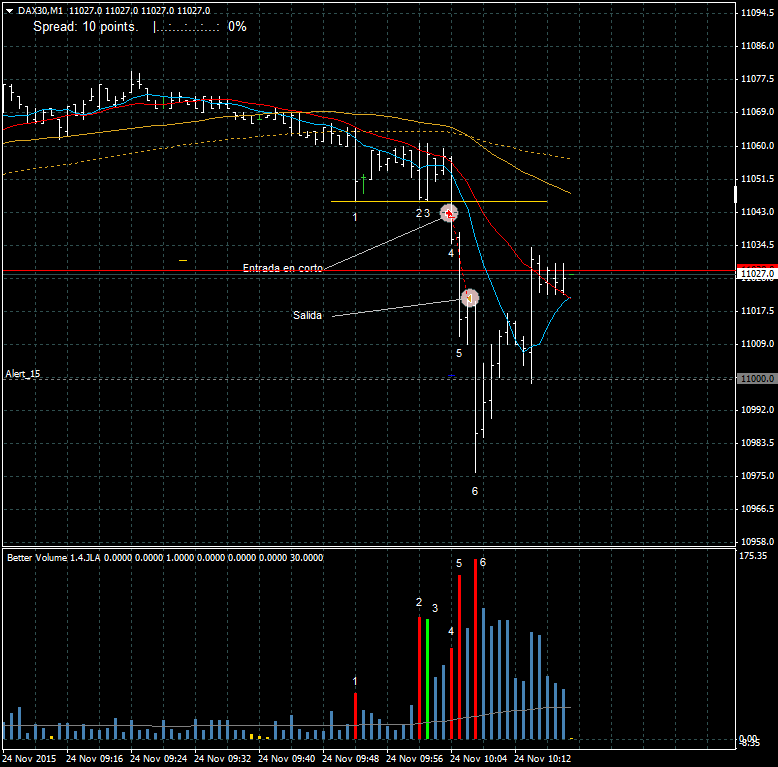Screen dimensions: 778x767
Task: Click the exit marker icon near Salida
Action: [x=469, y=297]
